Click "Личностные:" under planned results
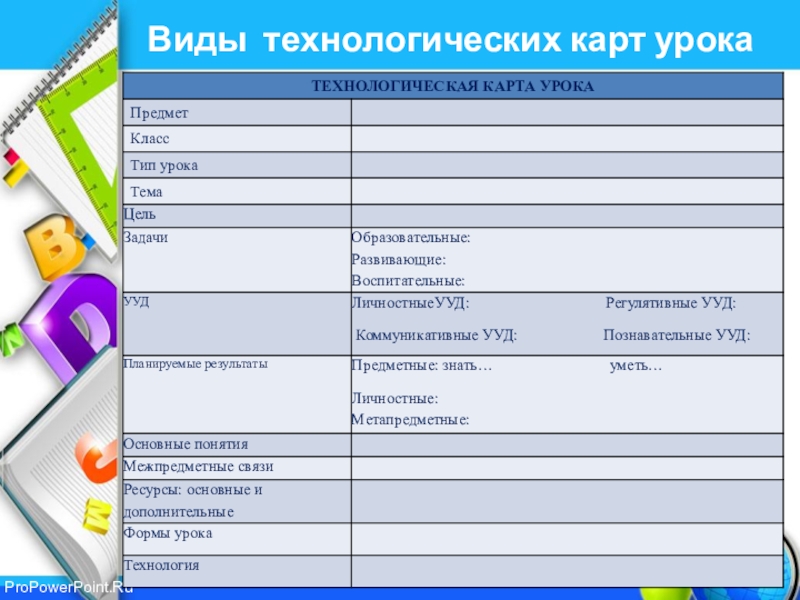The image size is (800, 600). pyautogui.click(x=395, y=398)
